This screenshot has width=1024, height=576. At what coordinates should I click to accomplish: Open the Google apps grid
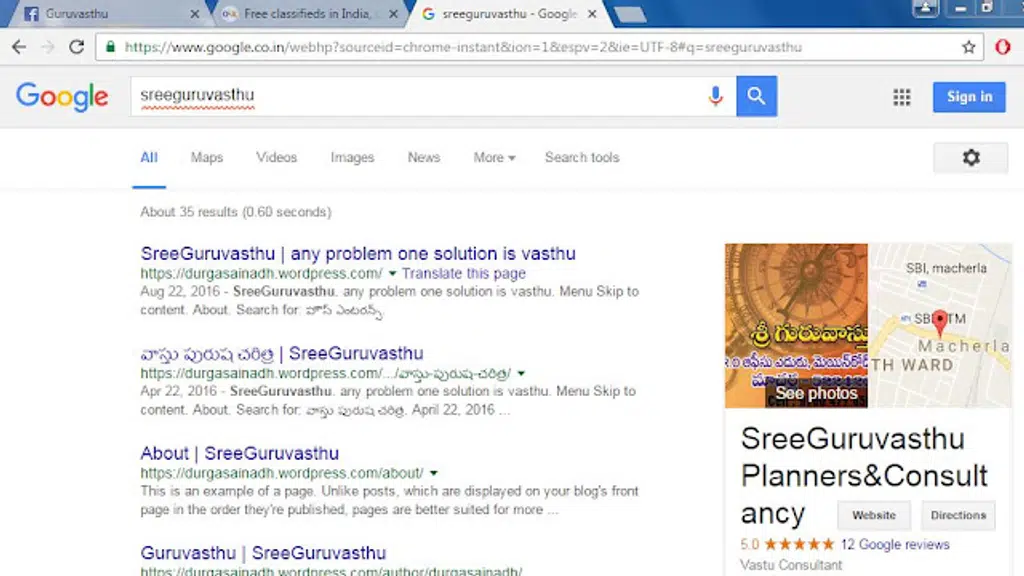[x=902, y=97]
